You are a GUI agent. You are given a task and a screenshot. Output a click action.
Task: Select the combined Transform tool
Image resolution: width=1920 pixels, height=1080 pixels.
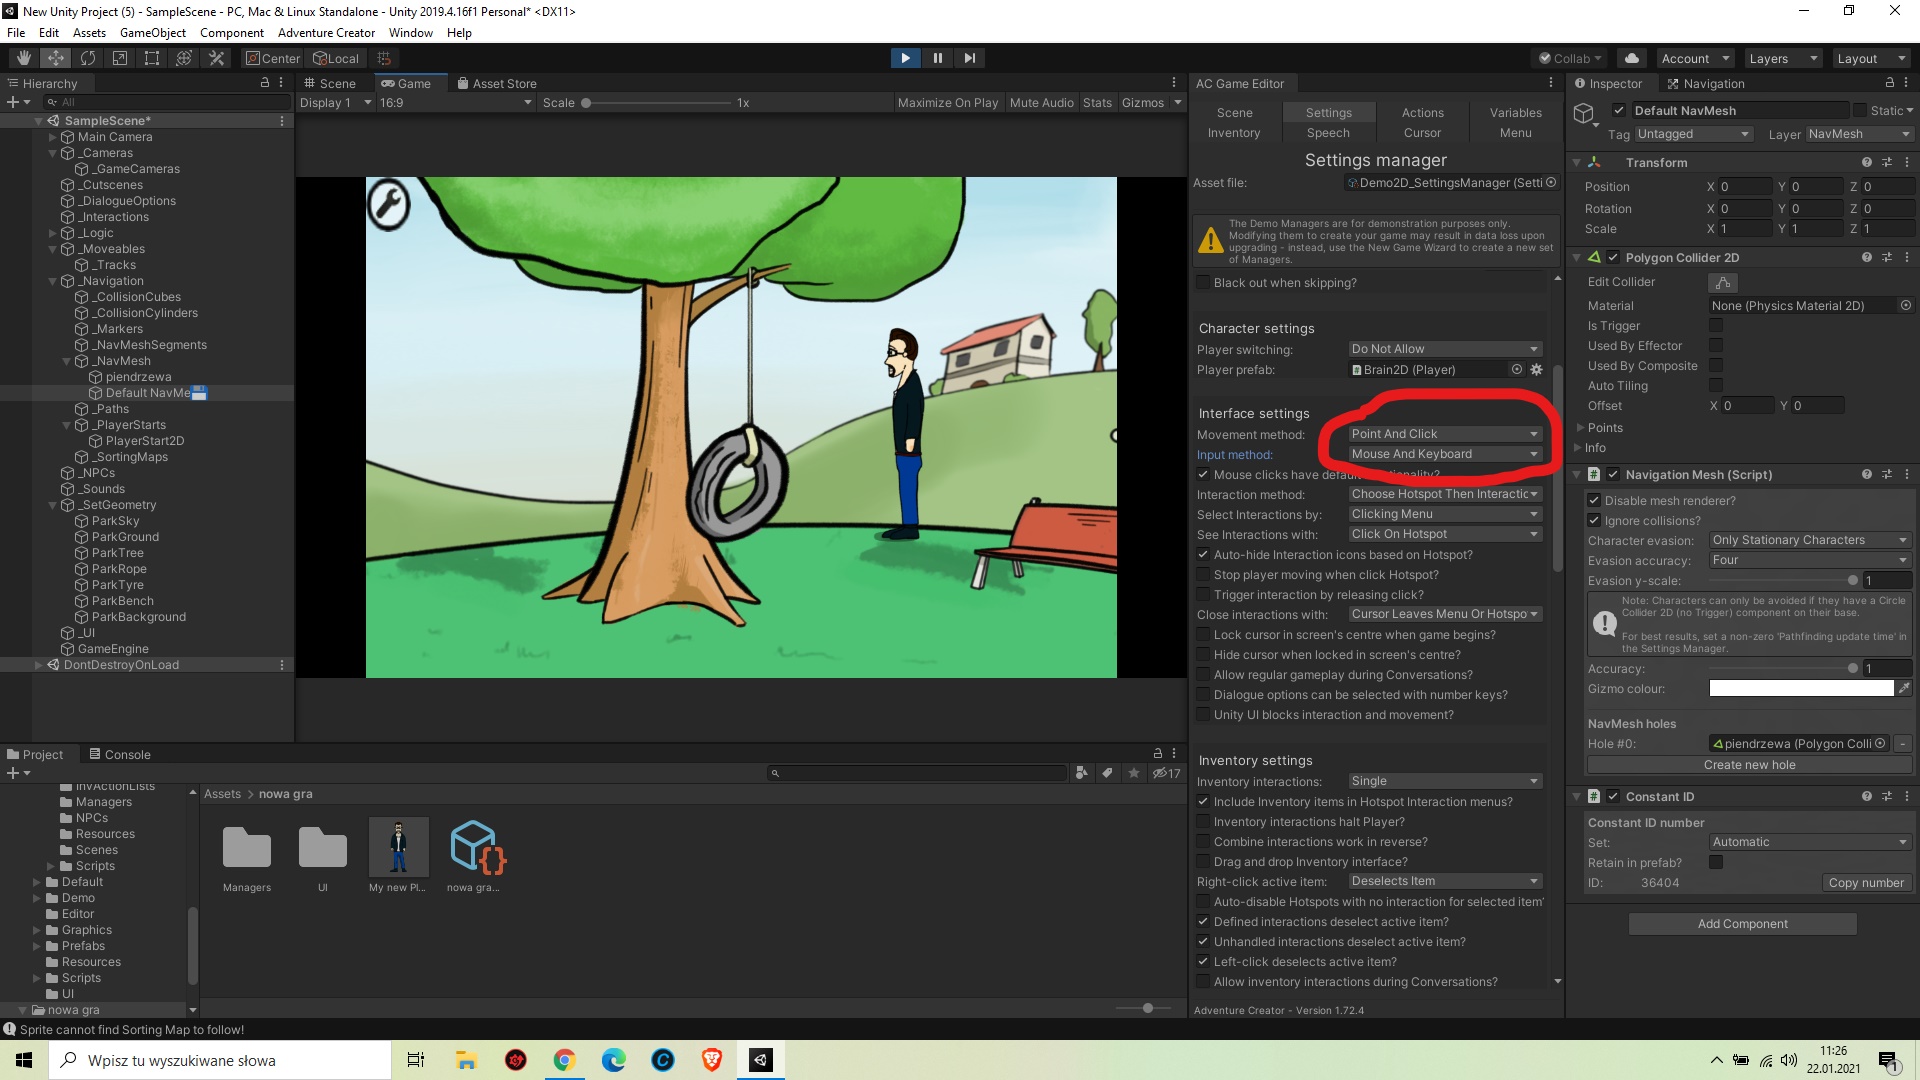tap(184, 58)
